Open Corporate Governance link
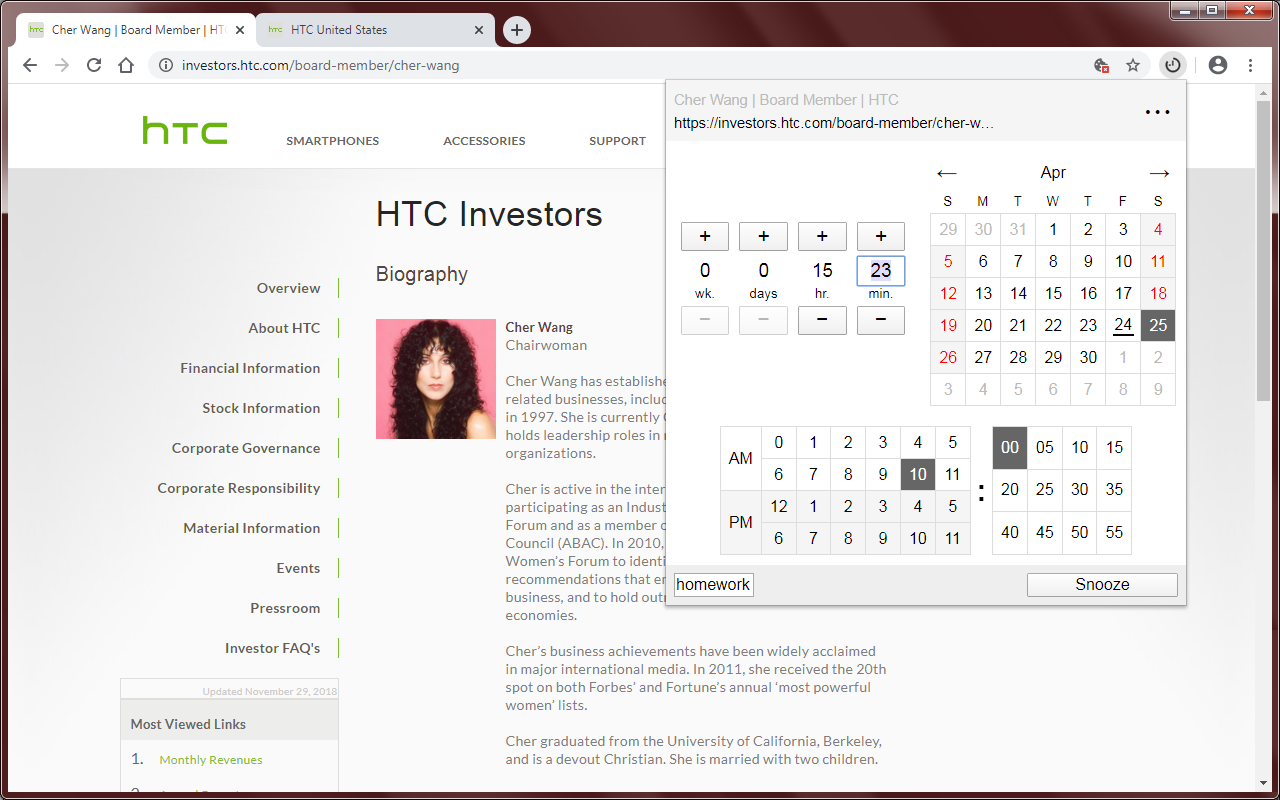Viewport: 1280px width, 800px height. 246,448
